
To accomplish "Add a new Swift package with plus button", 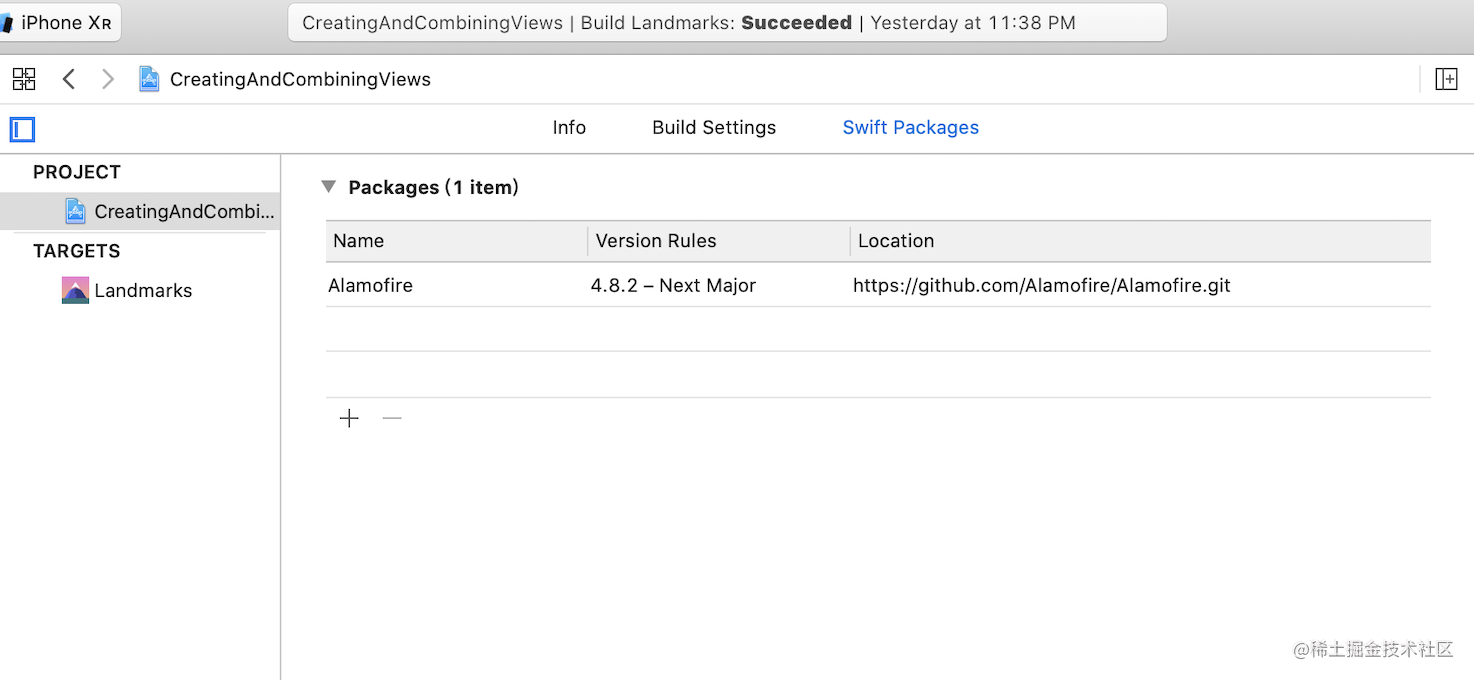I will tap(349, 418).
